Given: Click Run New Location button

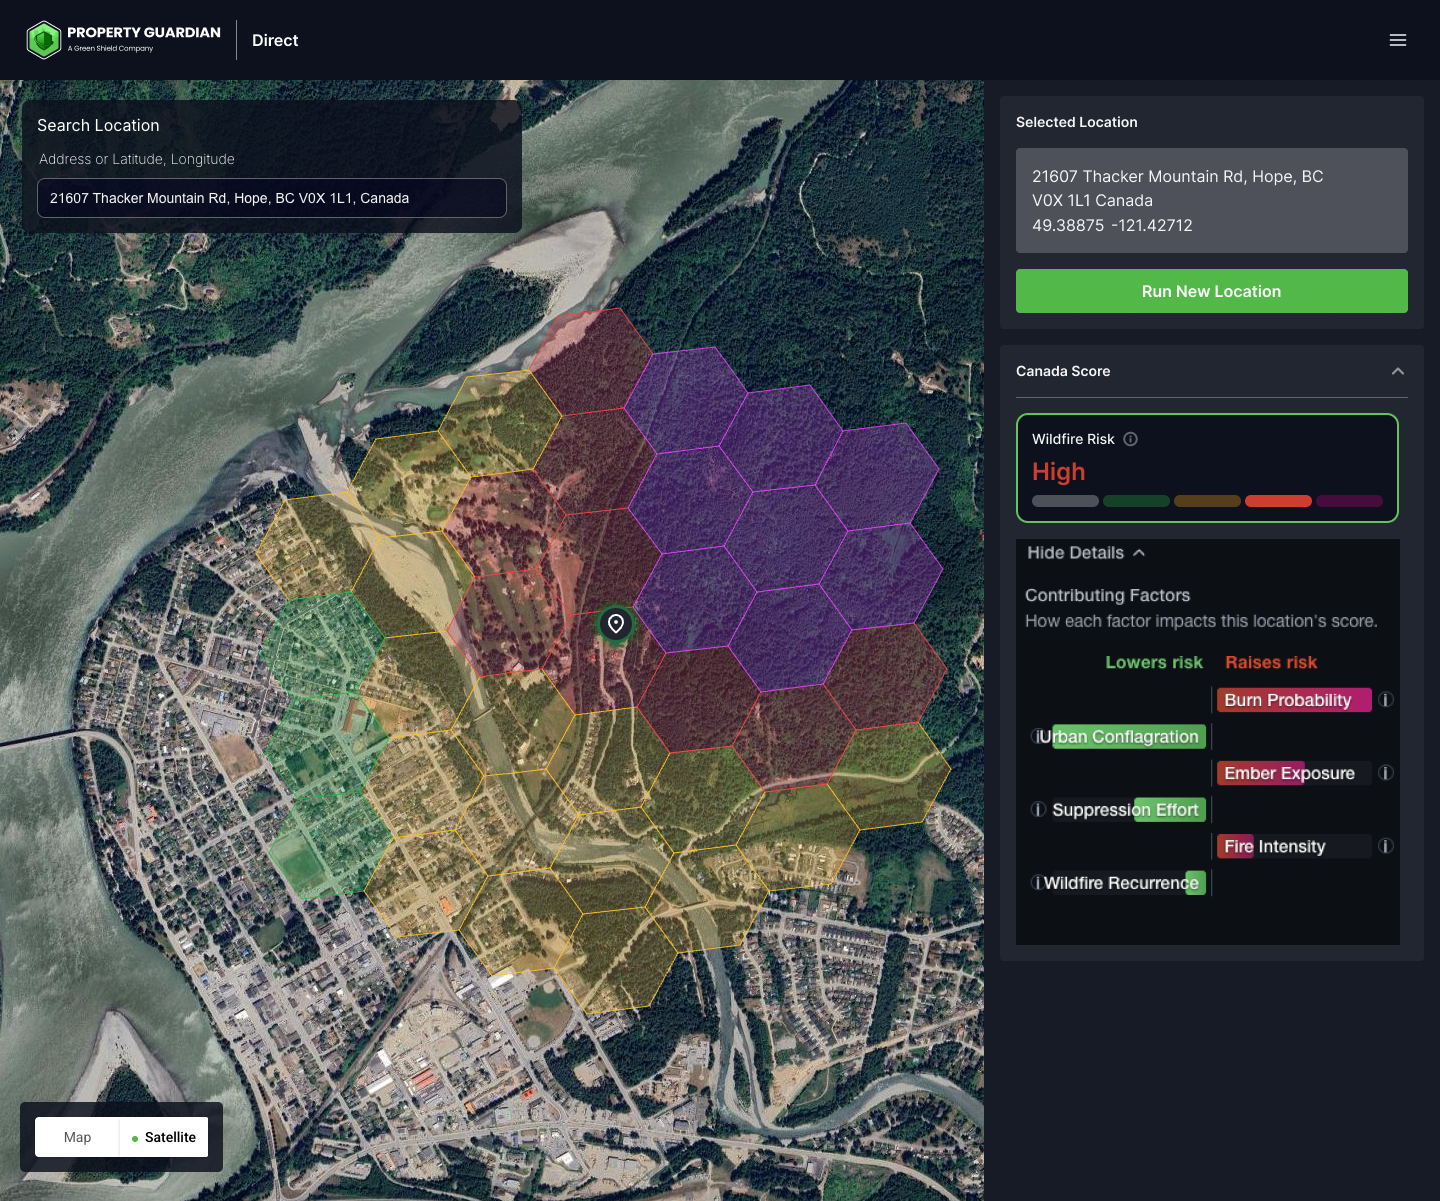Looking at the screenshot, I should click(x=1212, y=291).
